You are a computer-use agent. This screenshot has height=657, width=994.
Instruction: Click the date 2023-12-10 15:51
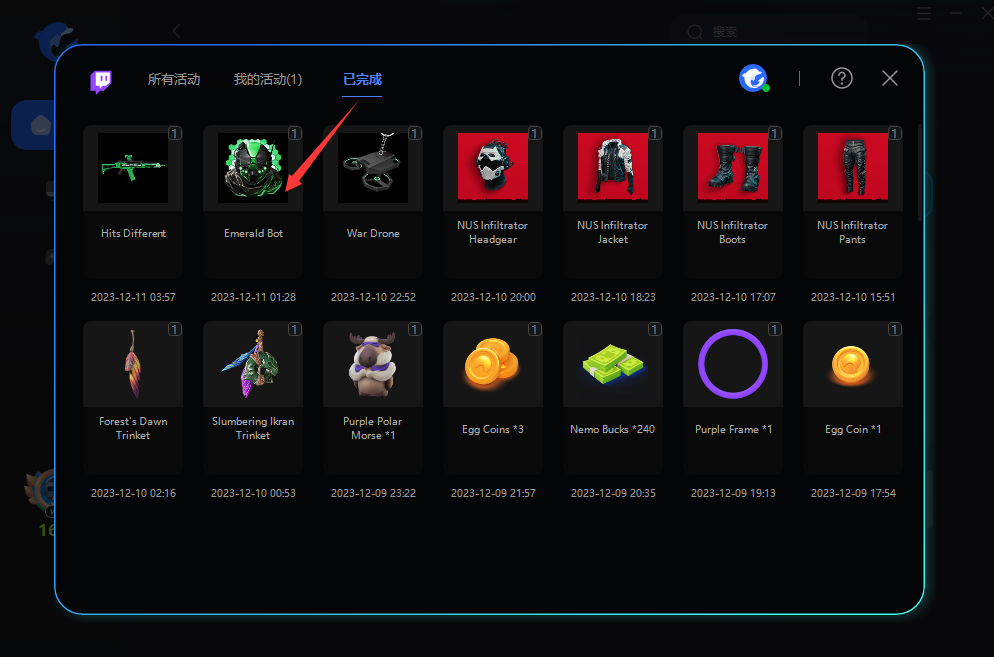pyautogui.click(x=853, y=297)
